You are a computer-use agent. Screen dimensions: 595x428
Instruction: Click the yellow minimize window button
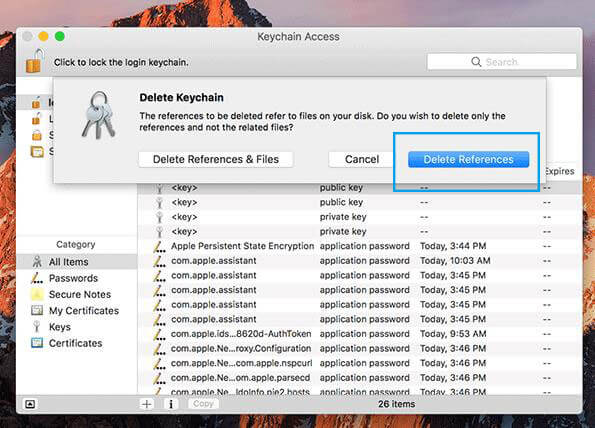(43, 36)
